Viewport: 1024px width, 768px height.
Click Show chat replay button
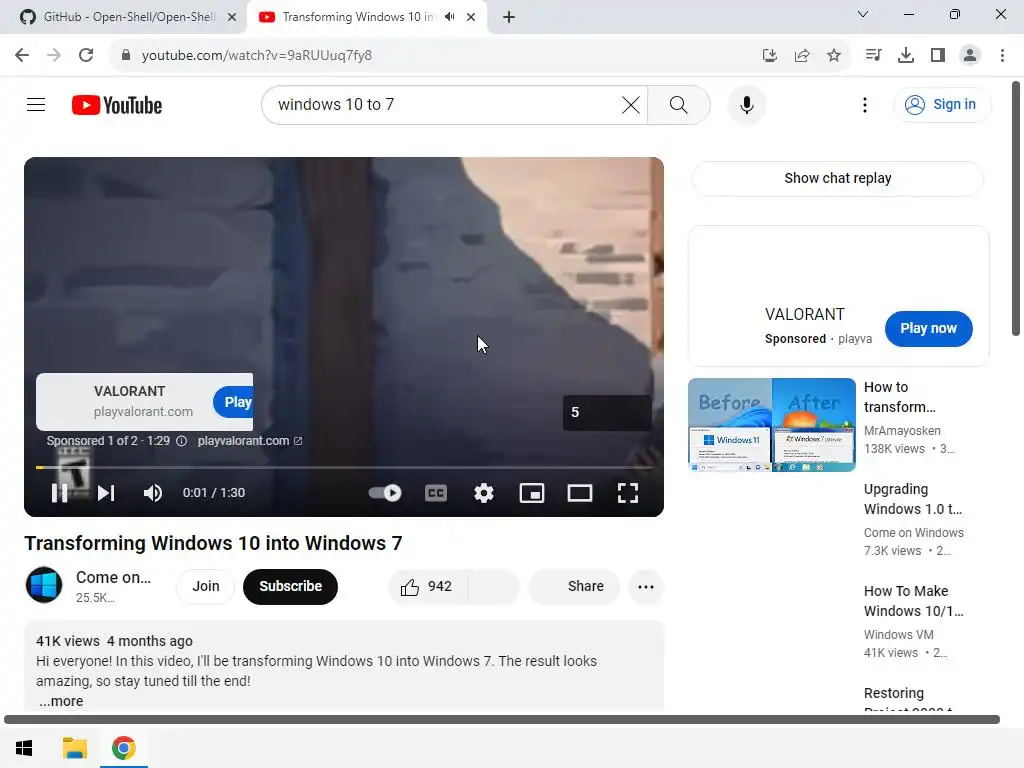(x=838, y=178)
